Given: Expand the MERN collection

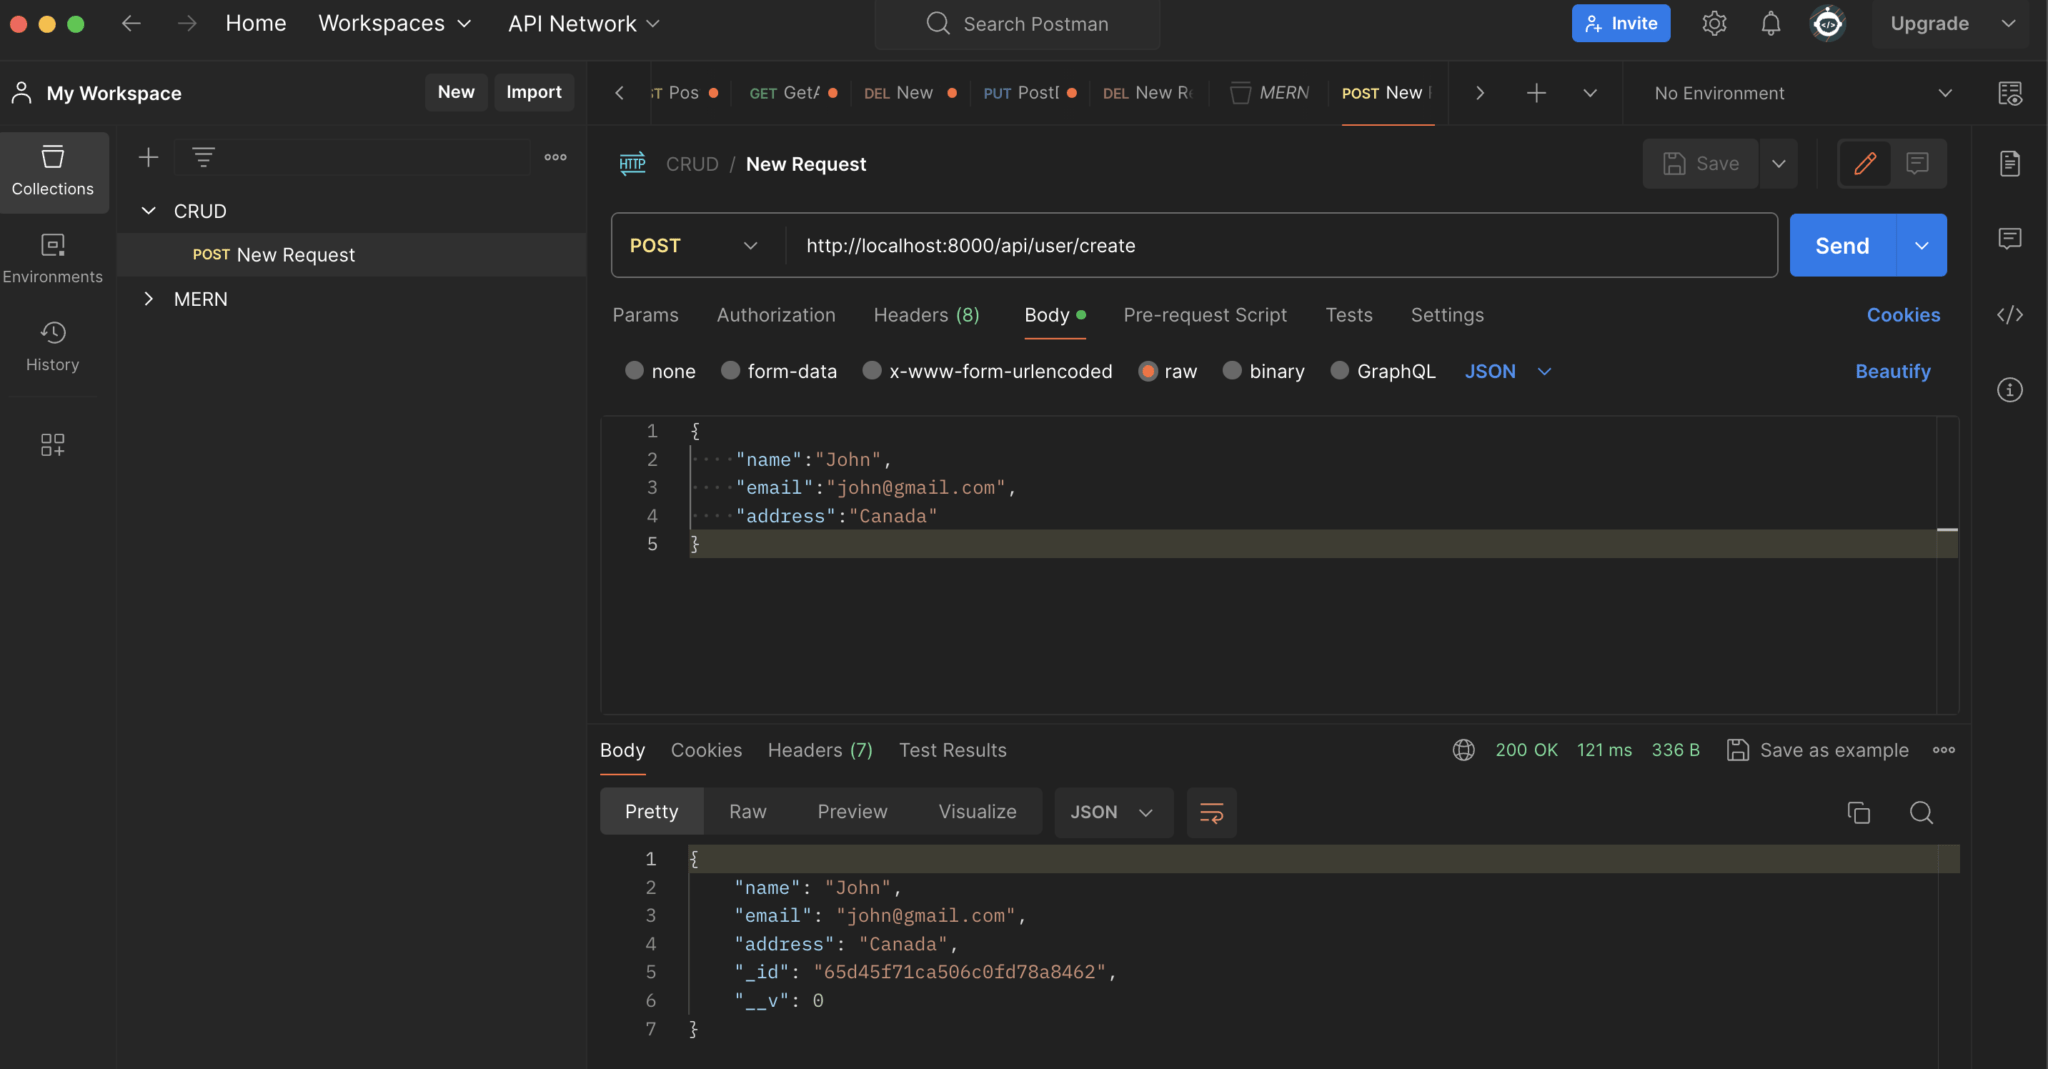Looking at the screenshot, I should coord(148,299).
